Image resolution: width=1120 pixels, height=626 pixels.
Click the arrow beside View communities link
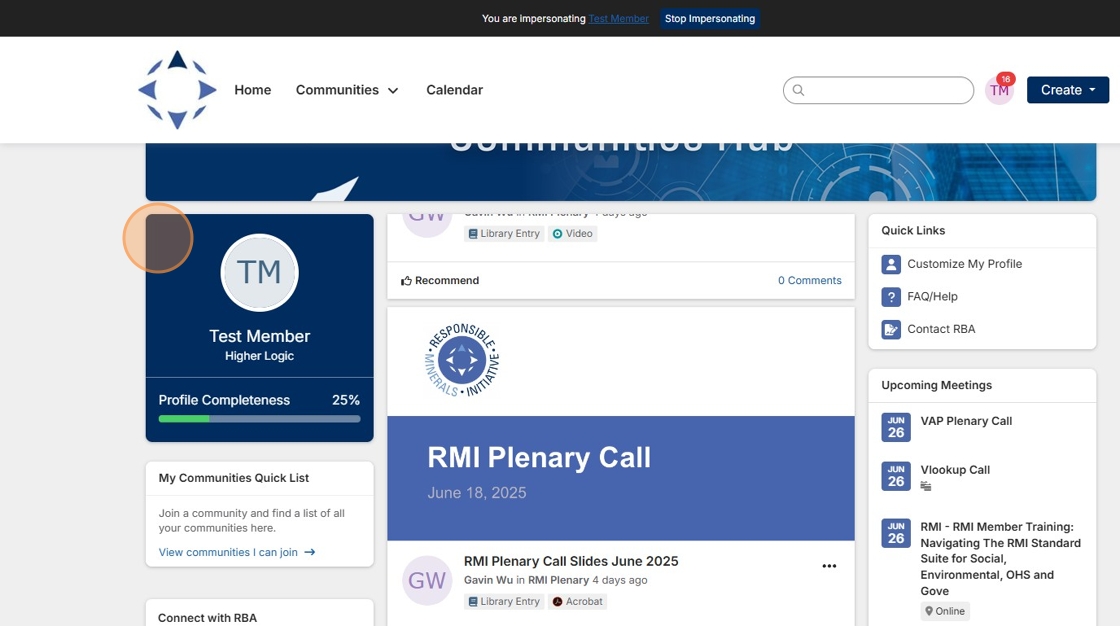[x=309, y=552]
